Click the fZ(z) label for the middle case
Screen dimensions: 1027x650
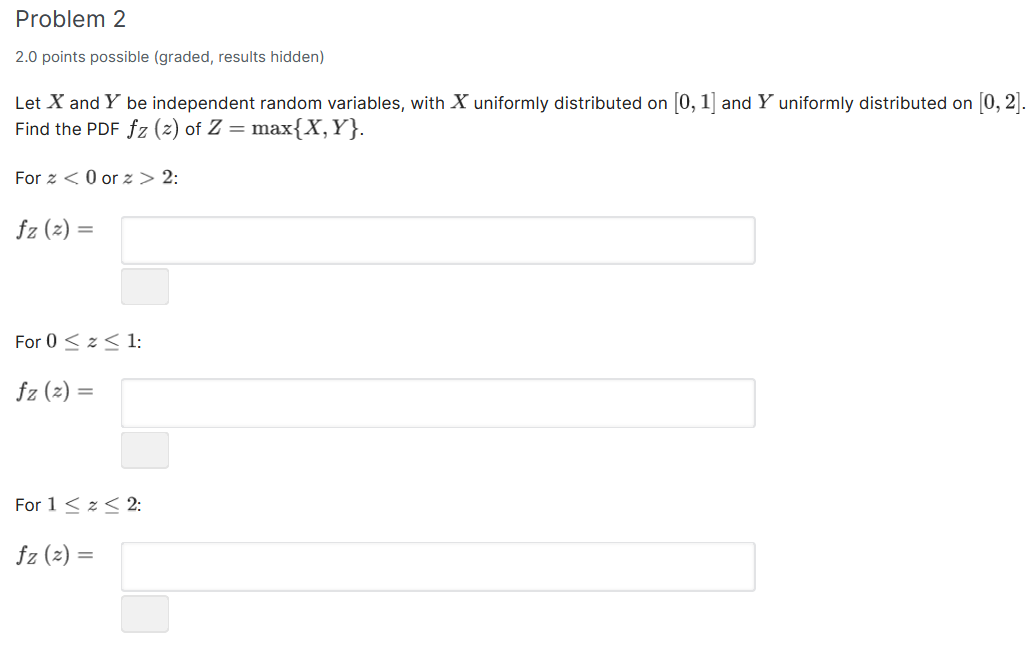click(55, 393)
